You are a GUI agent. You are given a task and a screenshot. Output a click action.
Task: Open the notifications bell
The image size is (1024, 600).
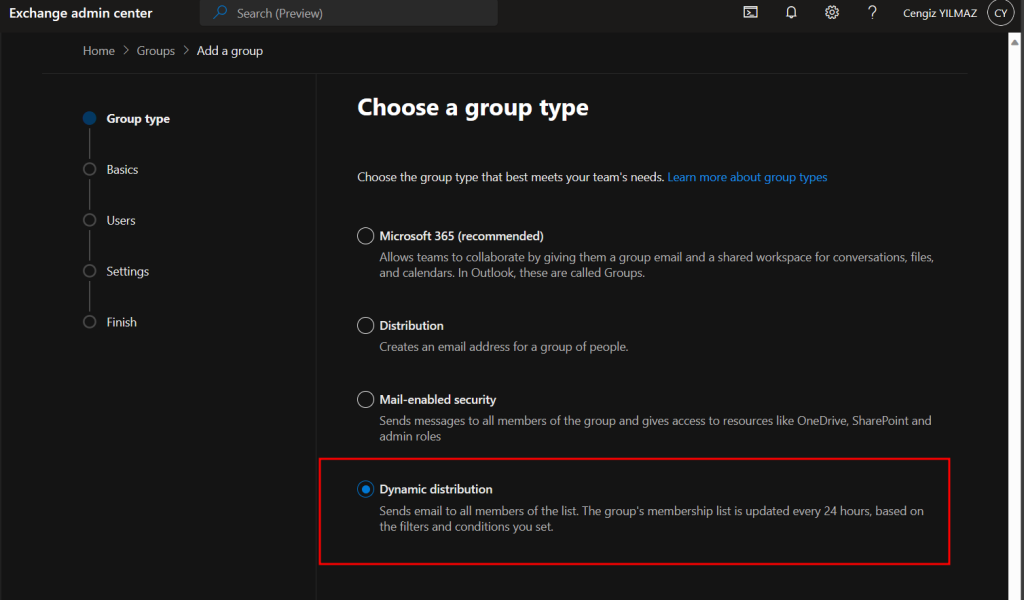tap(791, 13)
